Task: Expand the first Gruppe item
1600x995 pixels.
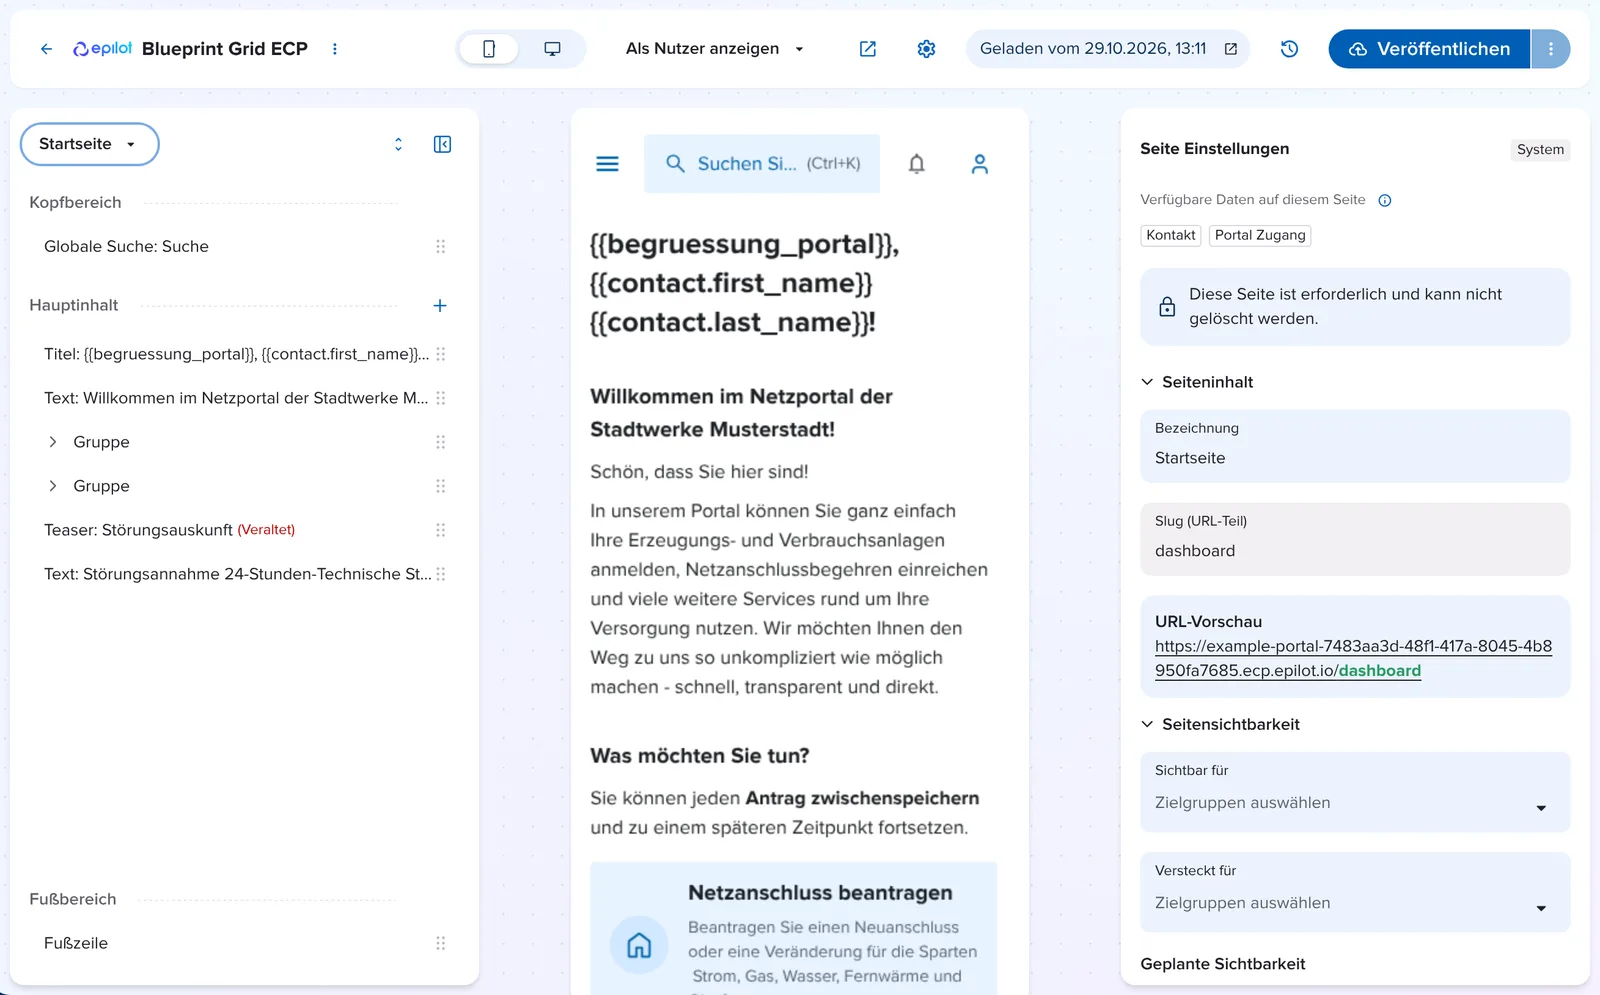Action: click(53, 442)
